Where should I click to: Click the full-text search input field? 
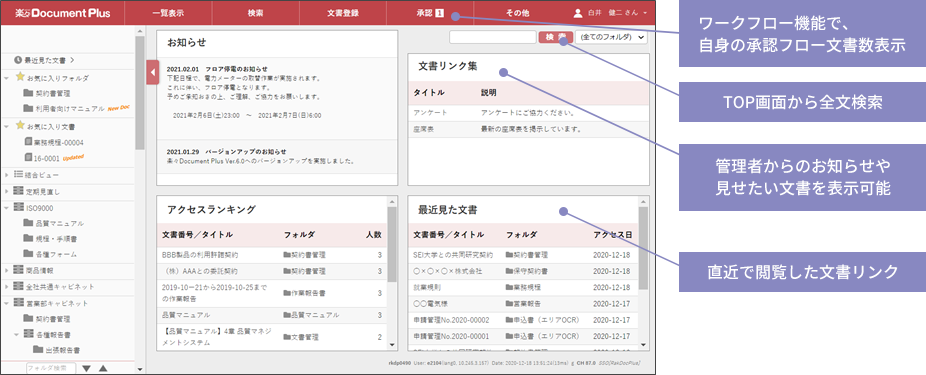point(493,37)
